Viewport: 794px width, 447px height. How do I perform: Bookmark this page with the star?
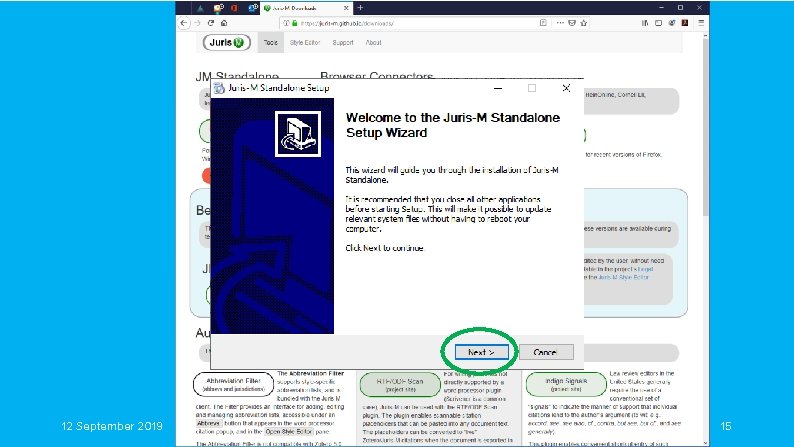(x=583, y=23)
